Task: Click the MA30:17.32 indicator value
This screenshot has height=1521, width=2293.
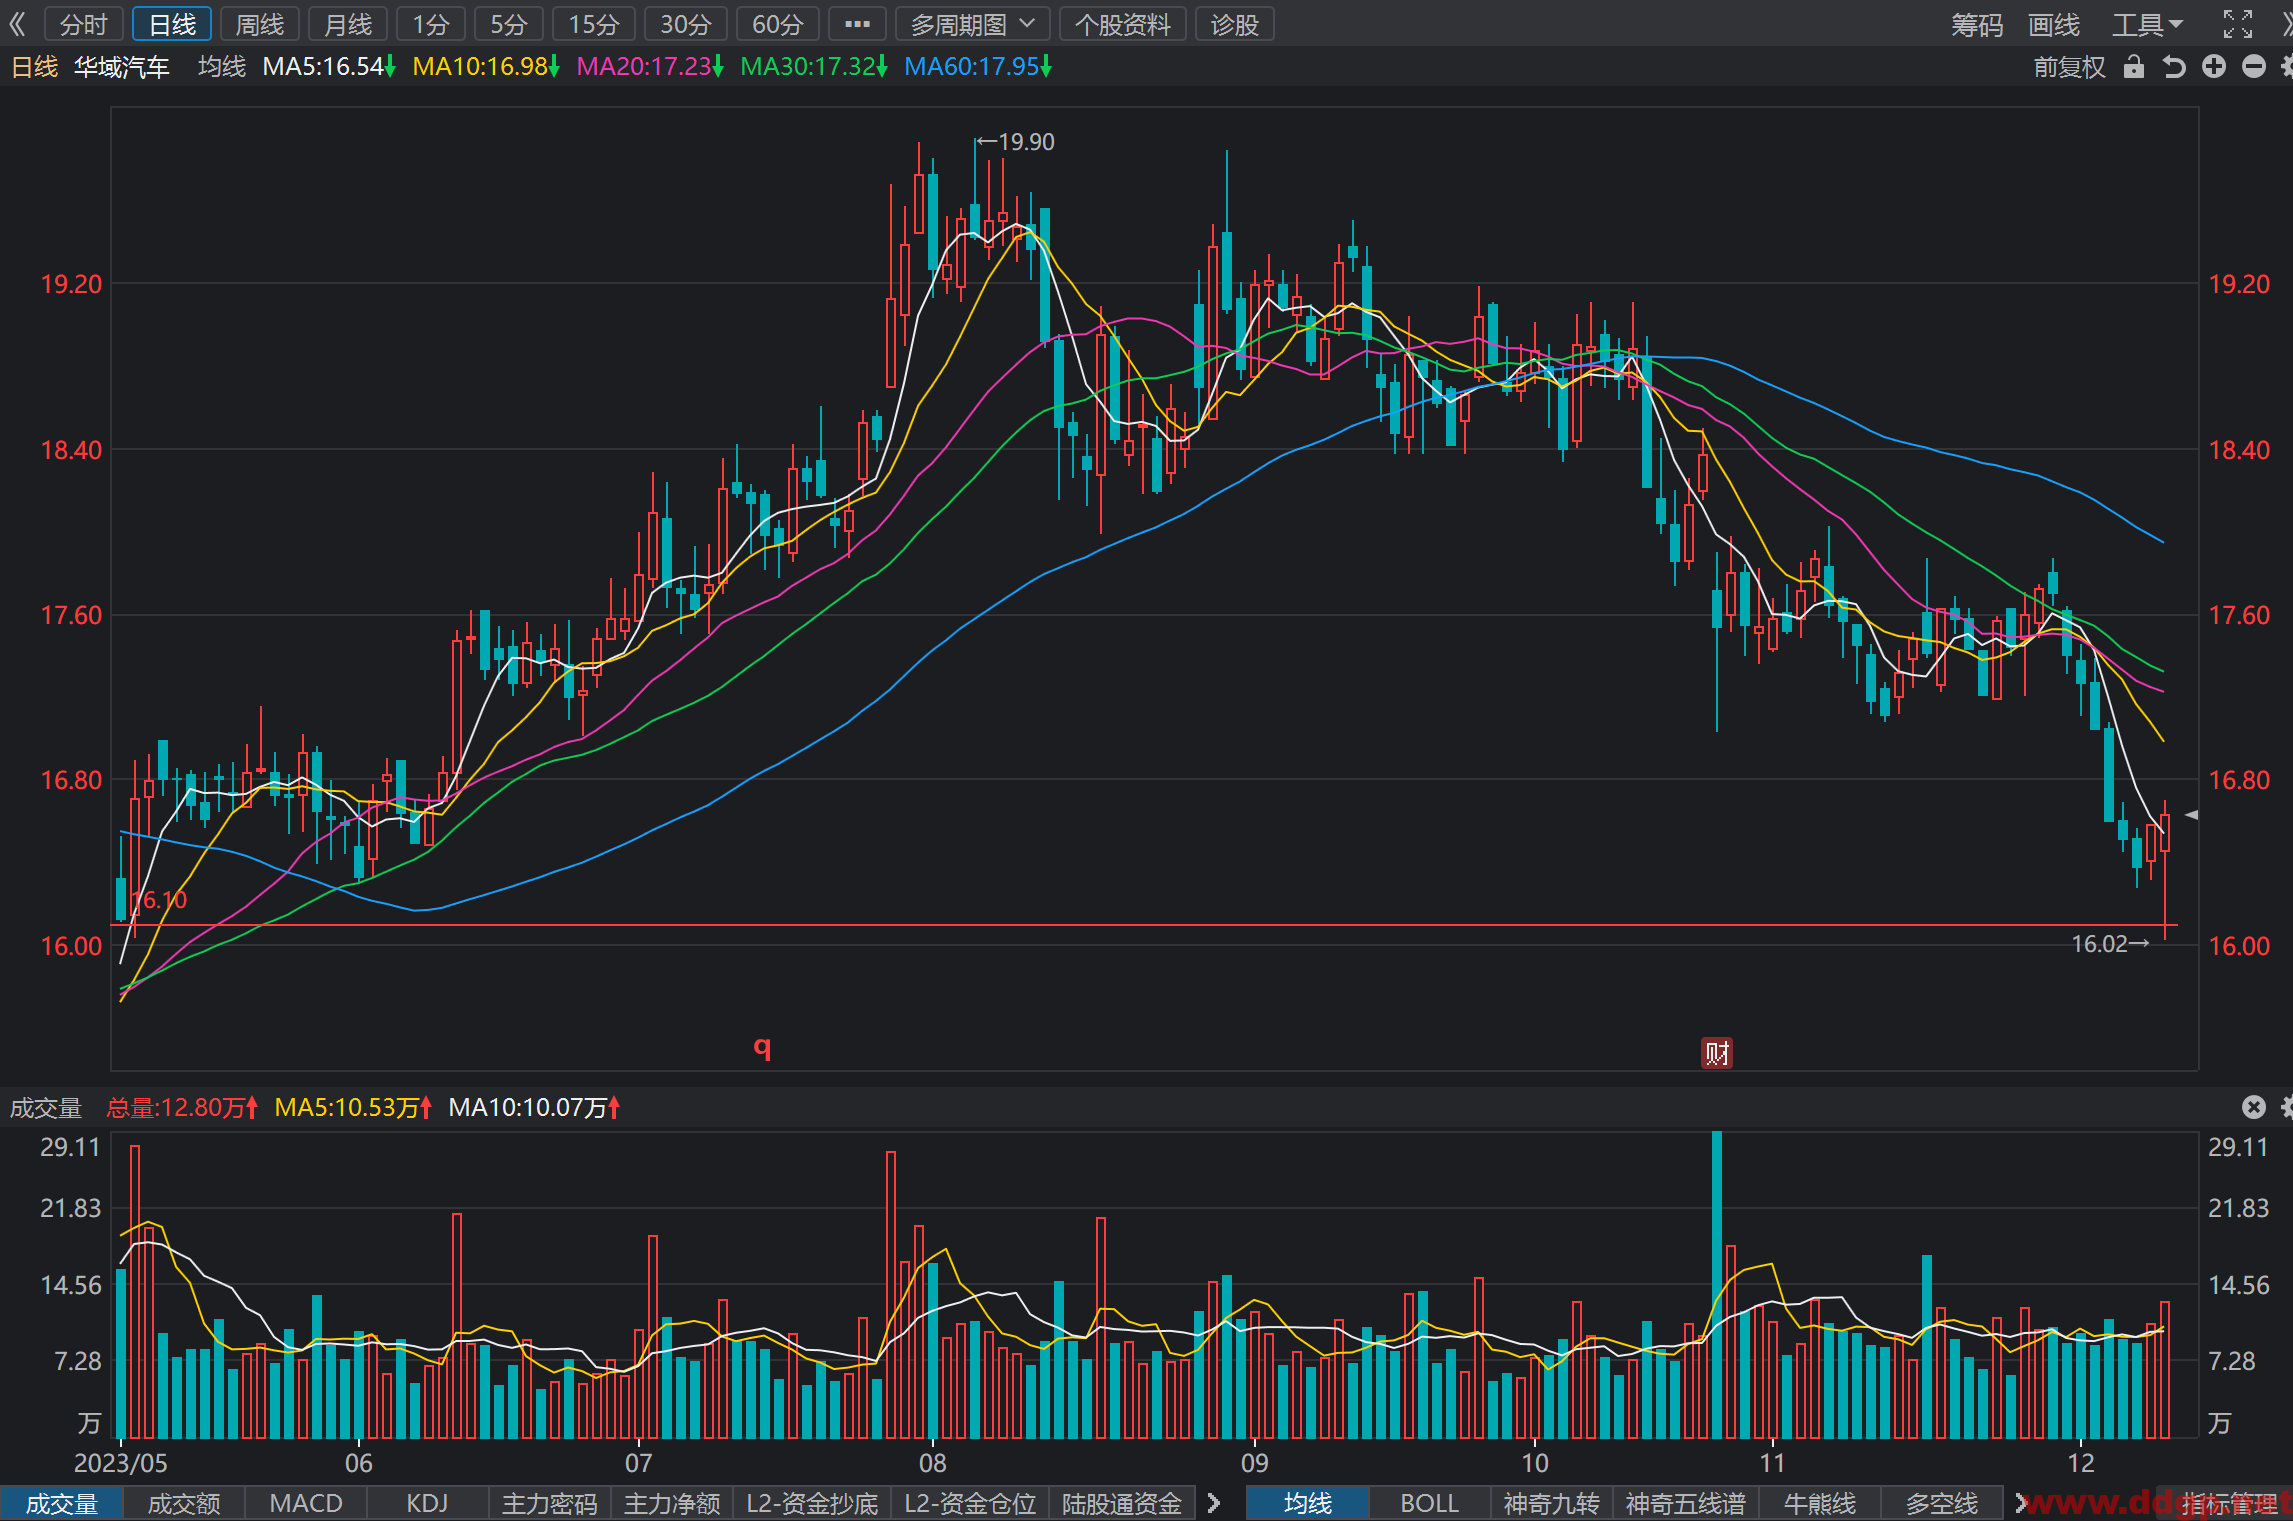Action: click(814, 67)
